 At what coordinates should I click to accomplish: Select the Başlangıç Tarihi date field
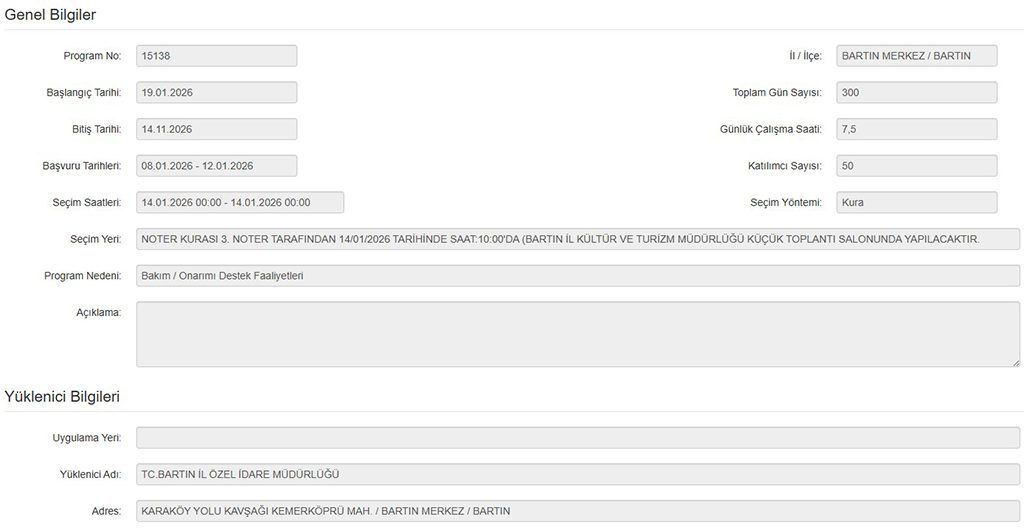216,93
